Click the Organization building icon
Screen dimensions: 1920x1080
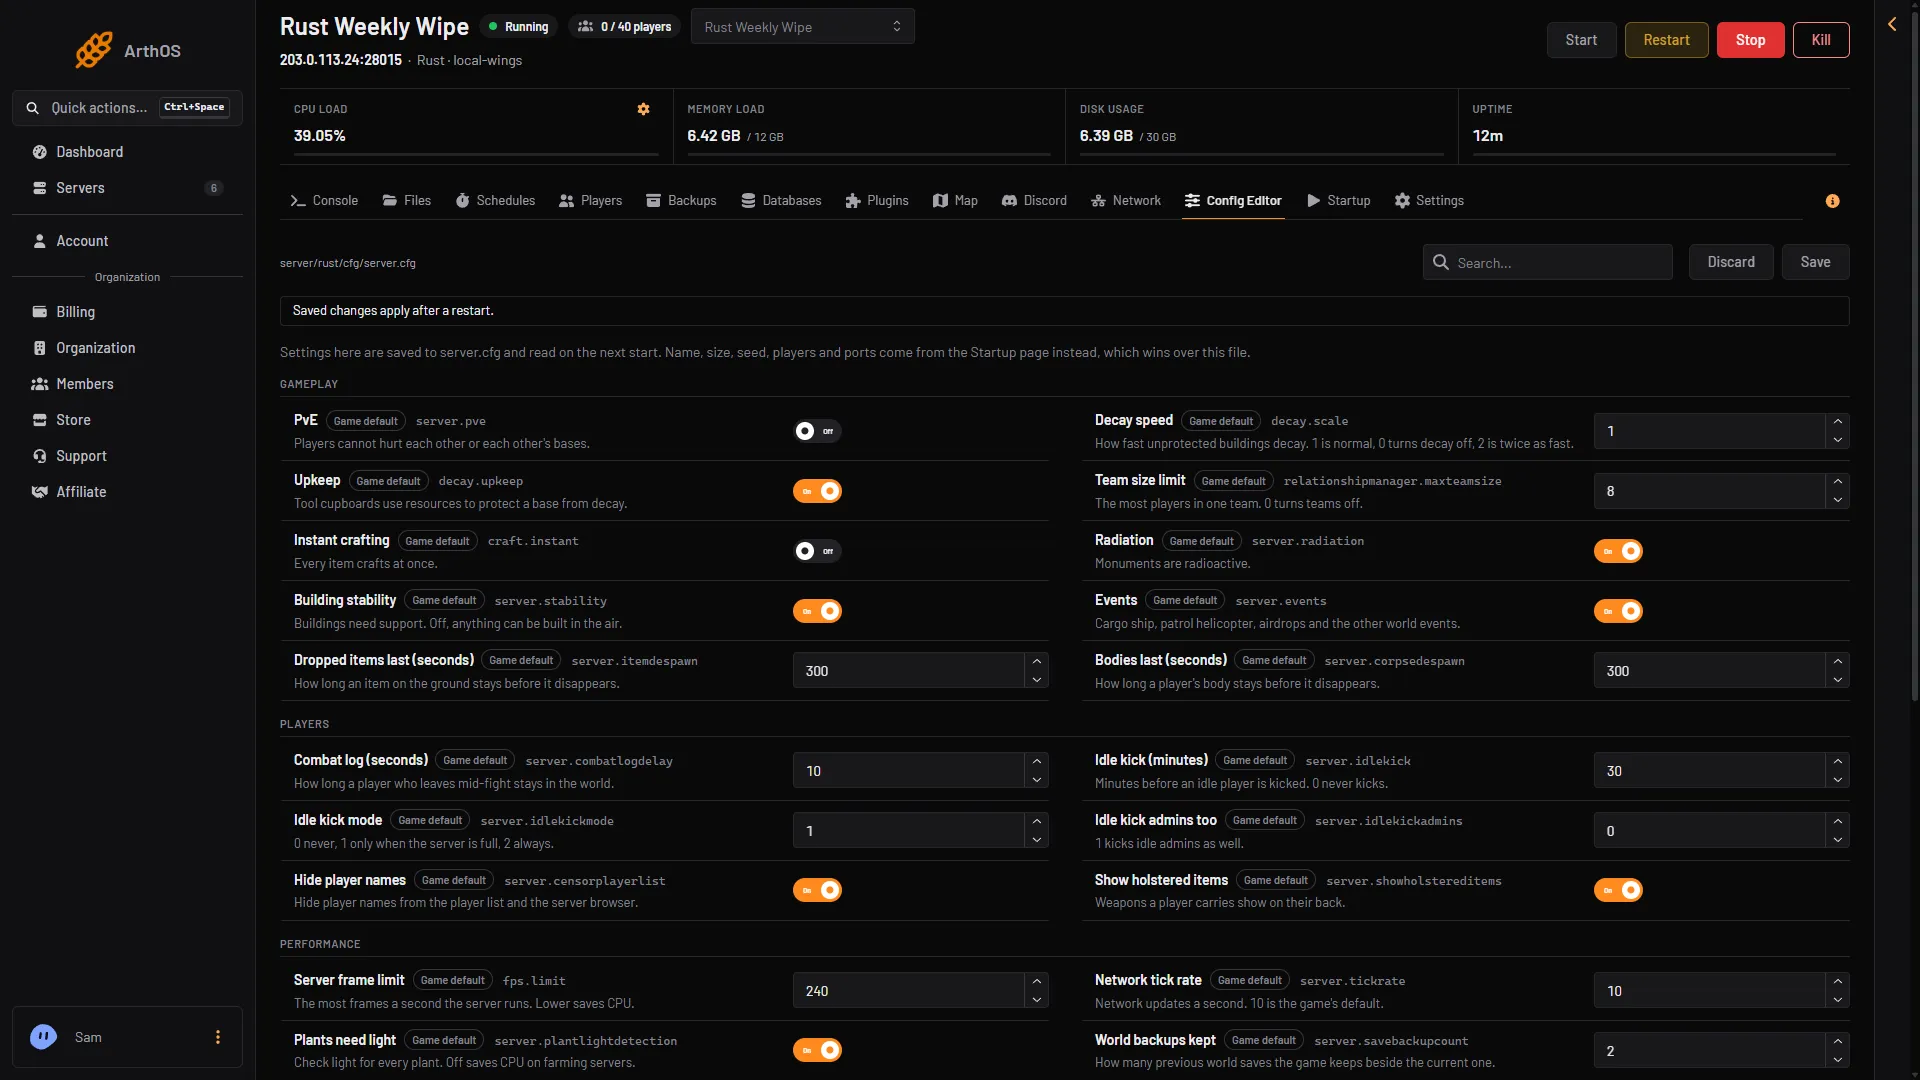(x=40, y=348)
